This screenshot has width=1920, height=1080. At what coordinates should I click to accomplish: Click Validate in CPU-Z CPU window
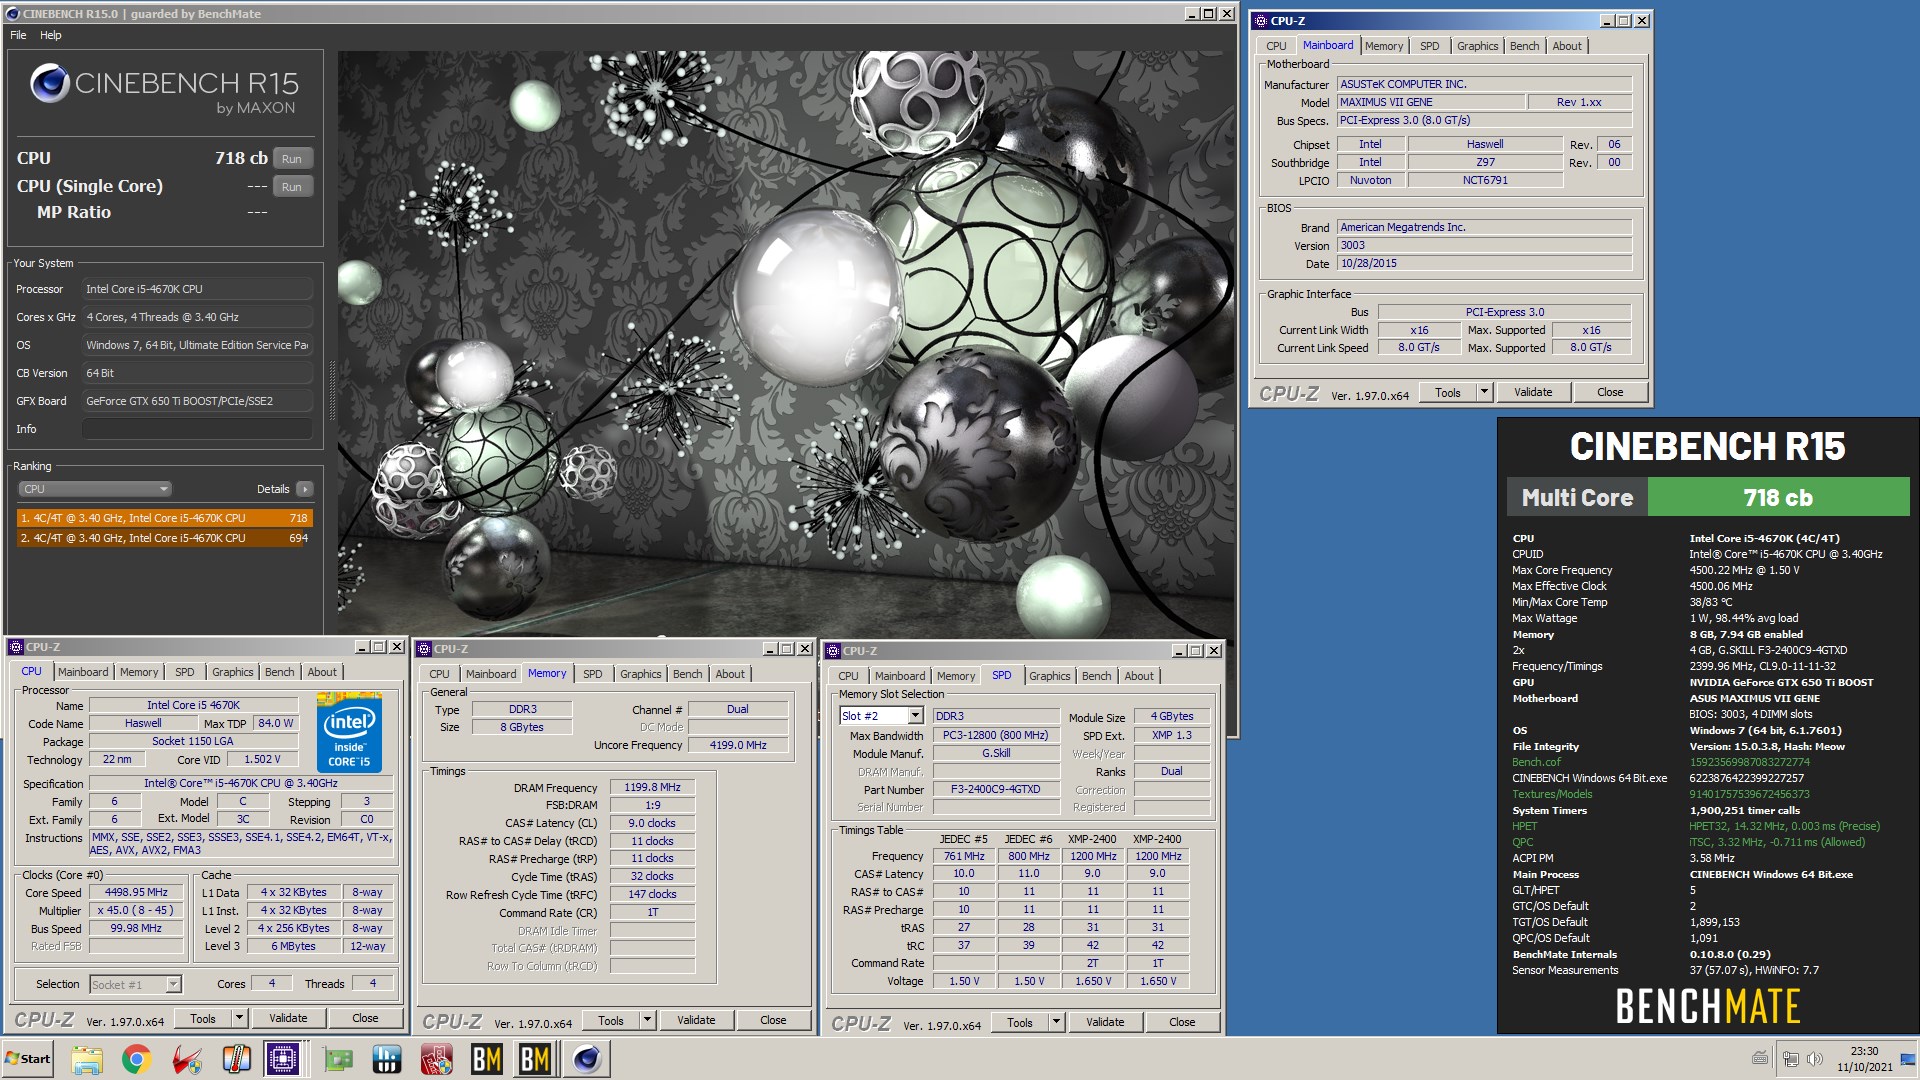[288, 1018]
